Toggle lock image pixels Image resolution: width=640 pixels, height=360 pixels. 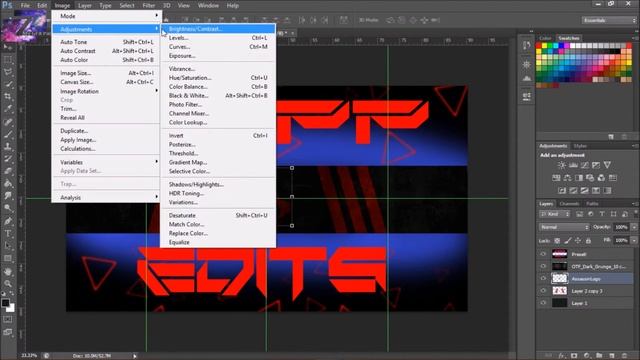[568, 241]
